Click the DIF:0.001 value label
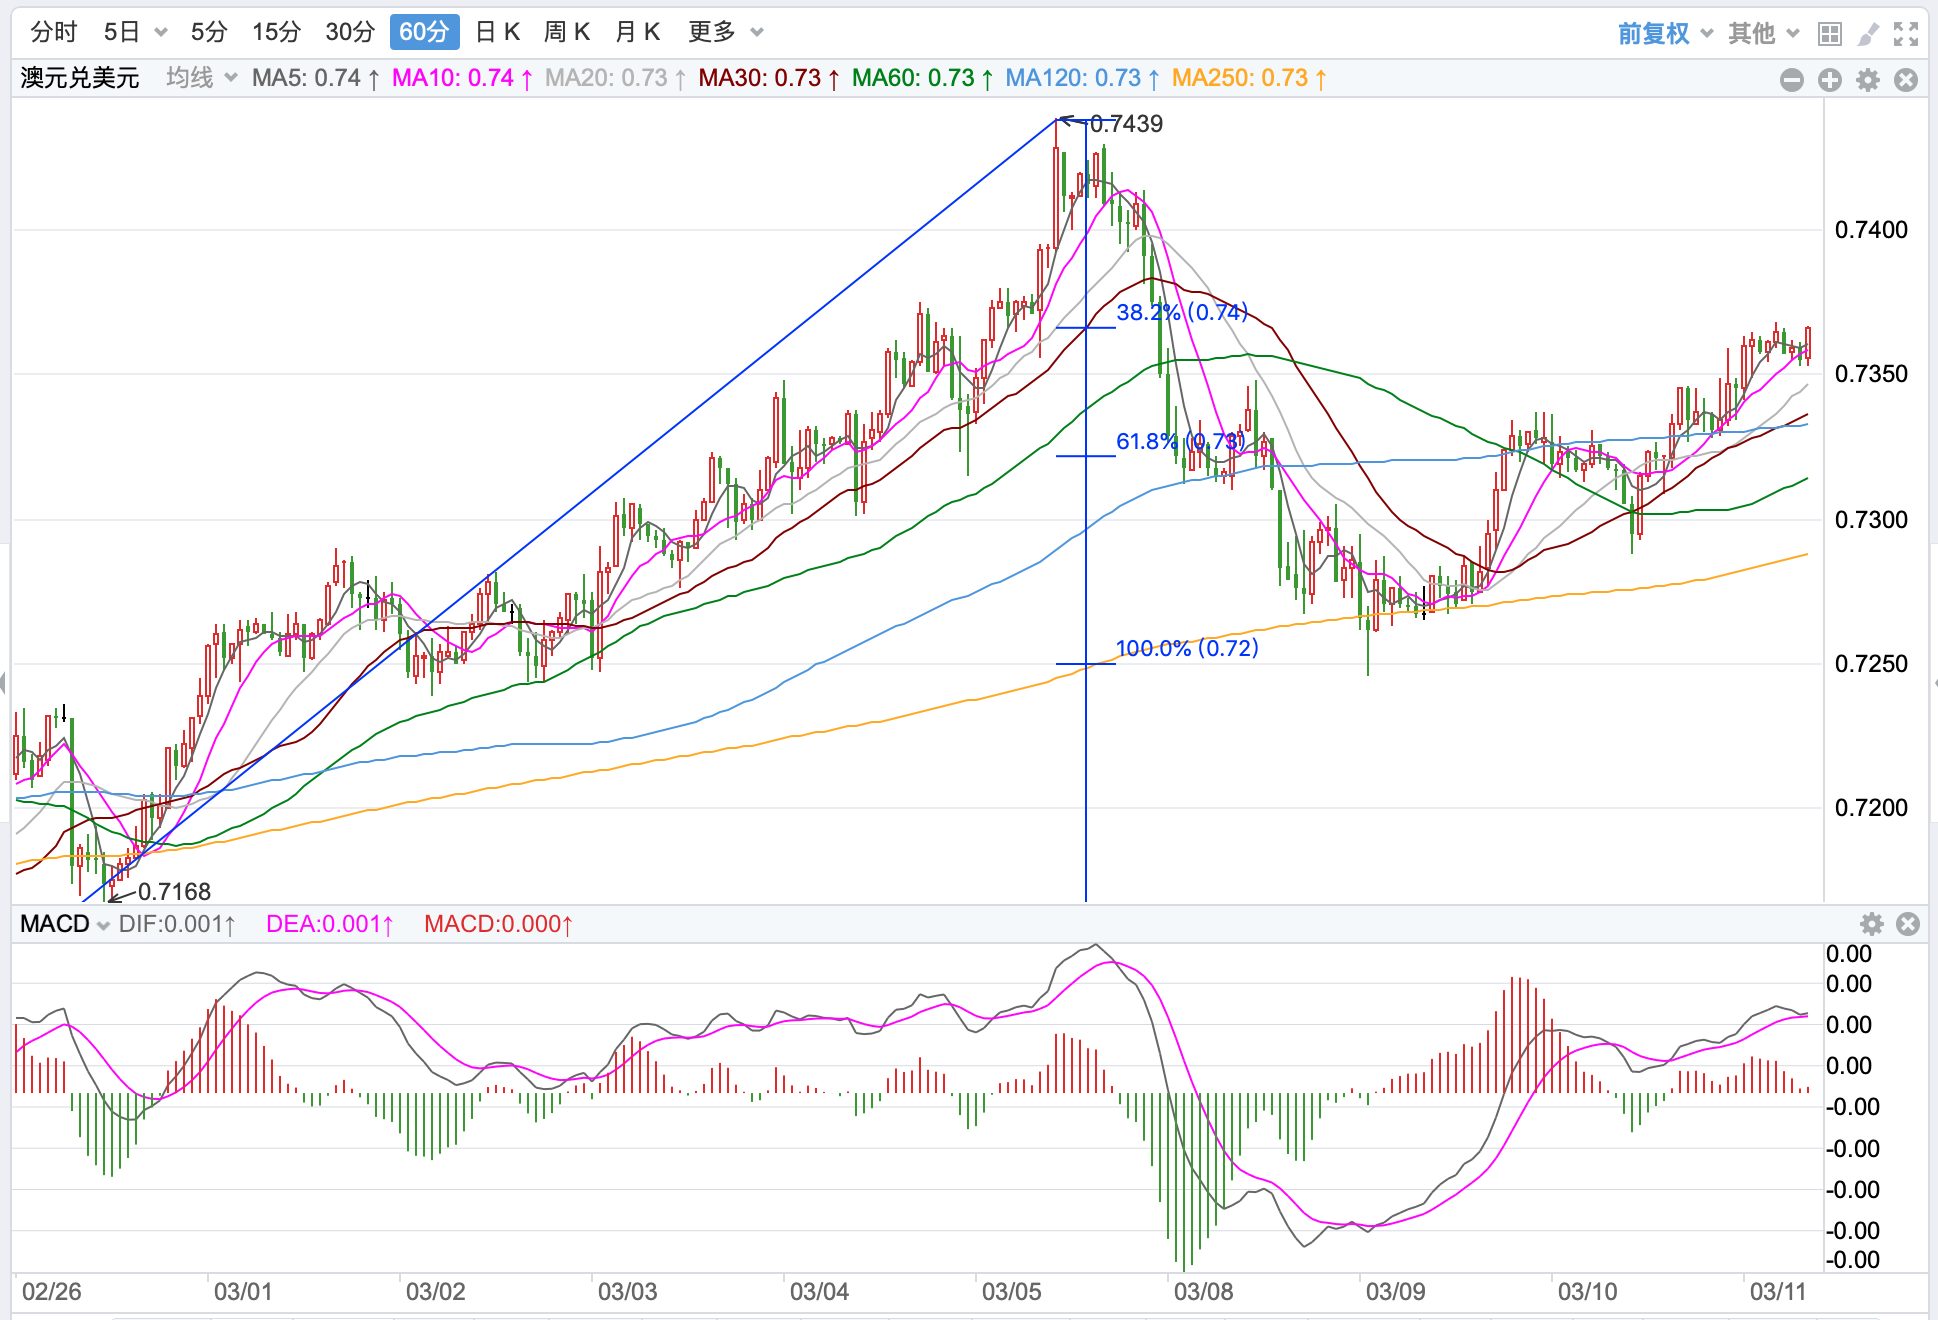This screenshot has height=1320, width=1938. click(x=177, y=924)
